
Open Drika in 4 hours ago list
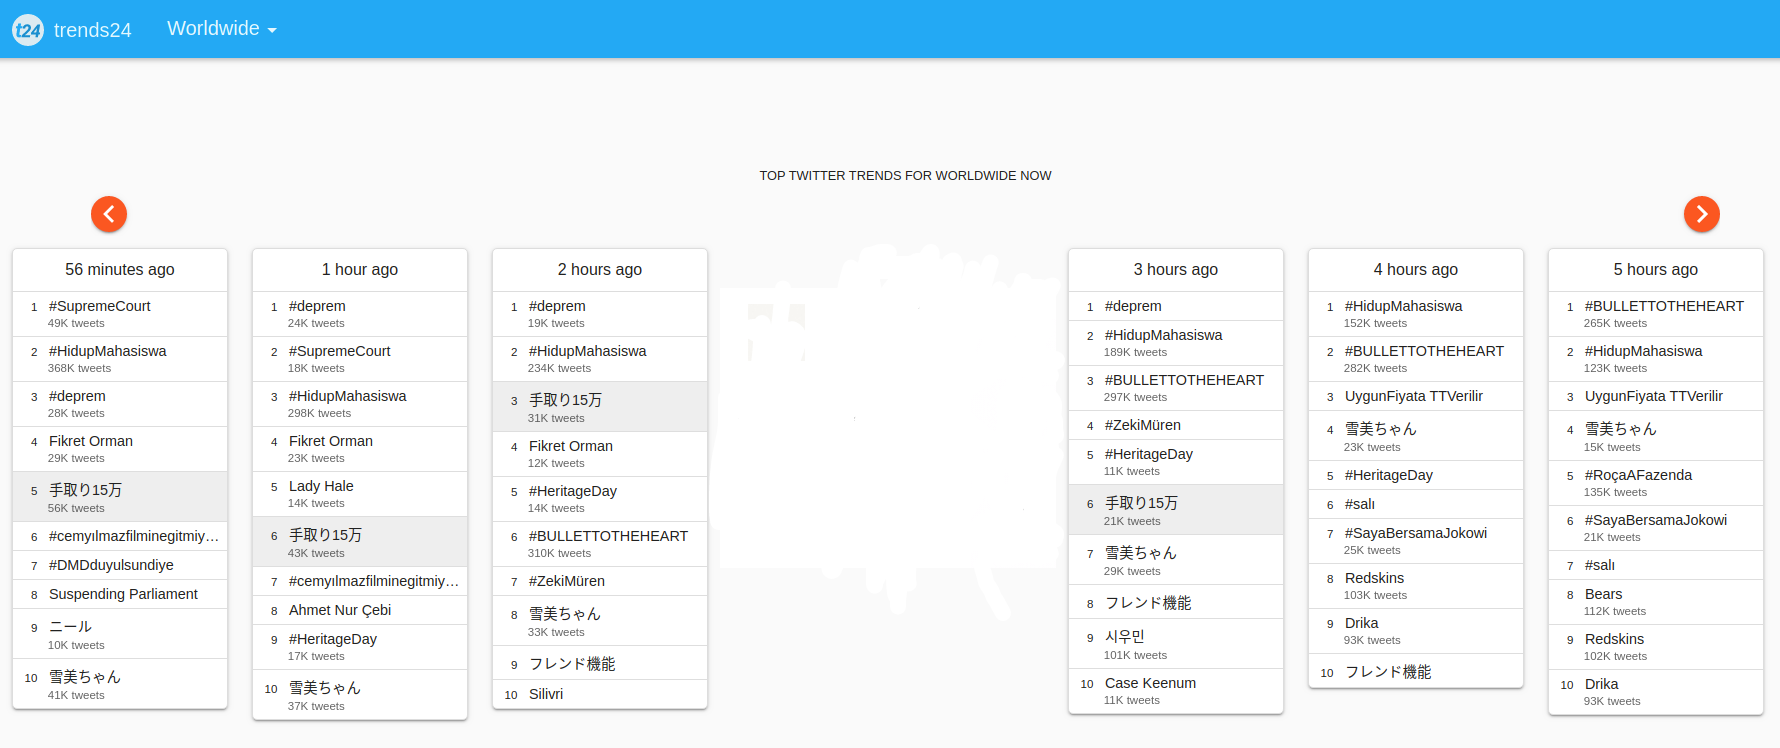pyautogui.click(x=1362, y=623)
